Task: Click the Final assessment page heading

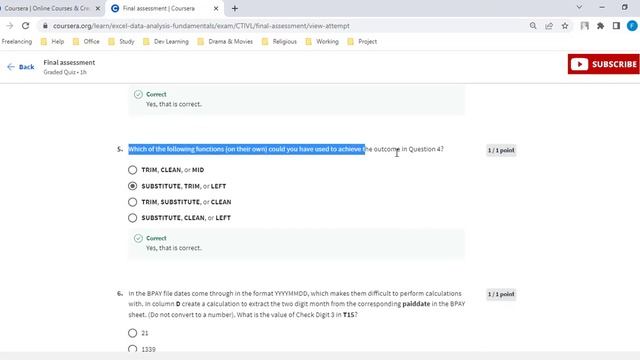Action: point(69,62)
